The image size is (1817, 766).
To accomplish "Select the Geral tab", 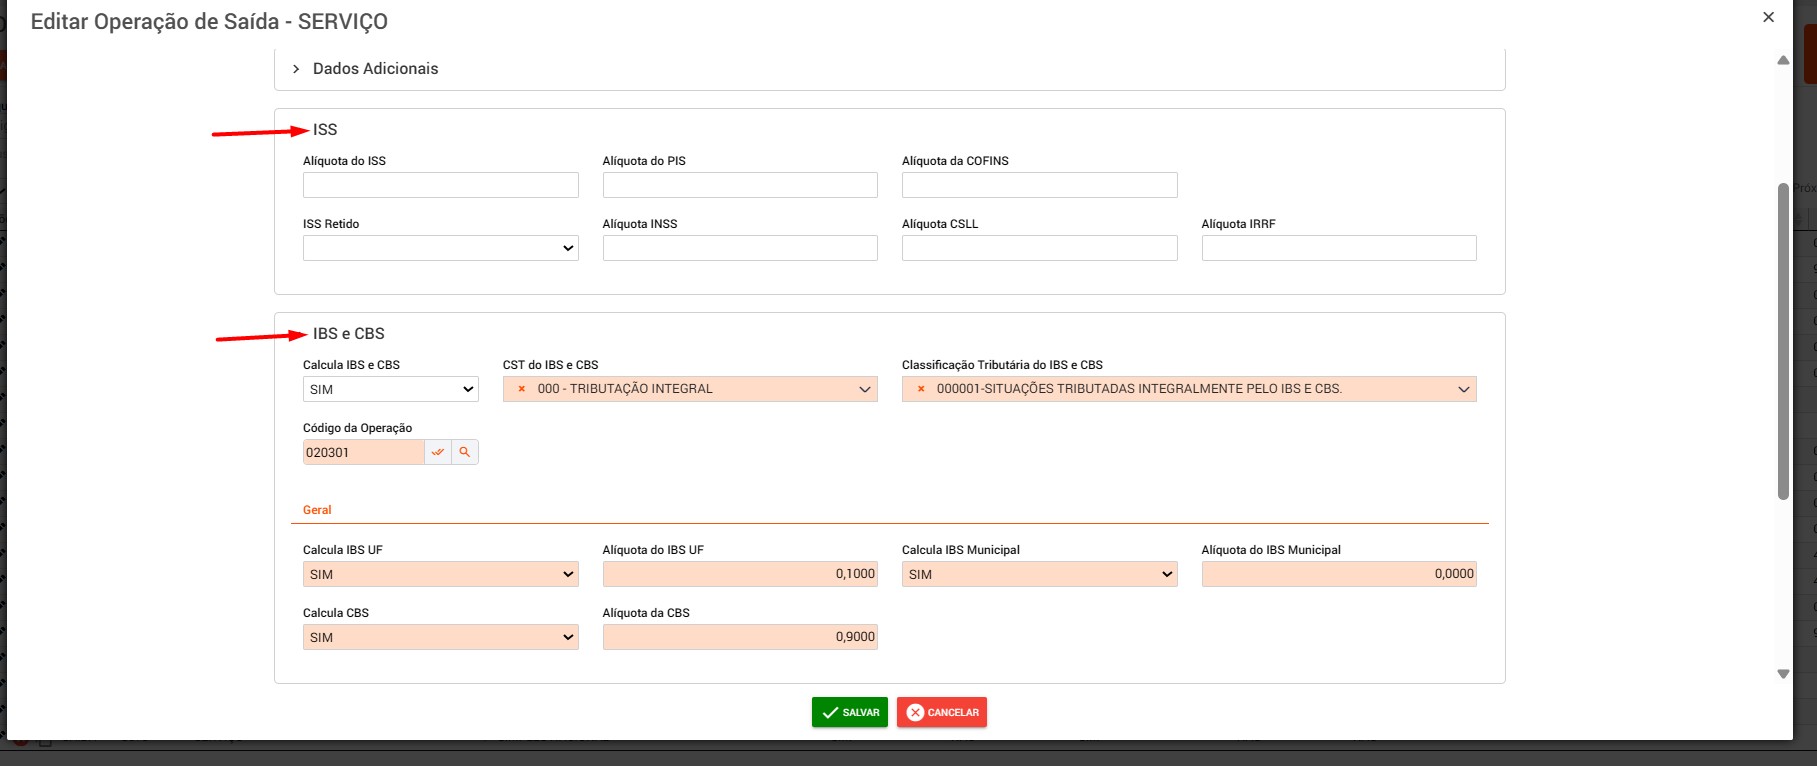I will (317, 510).
